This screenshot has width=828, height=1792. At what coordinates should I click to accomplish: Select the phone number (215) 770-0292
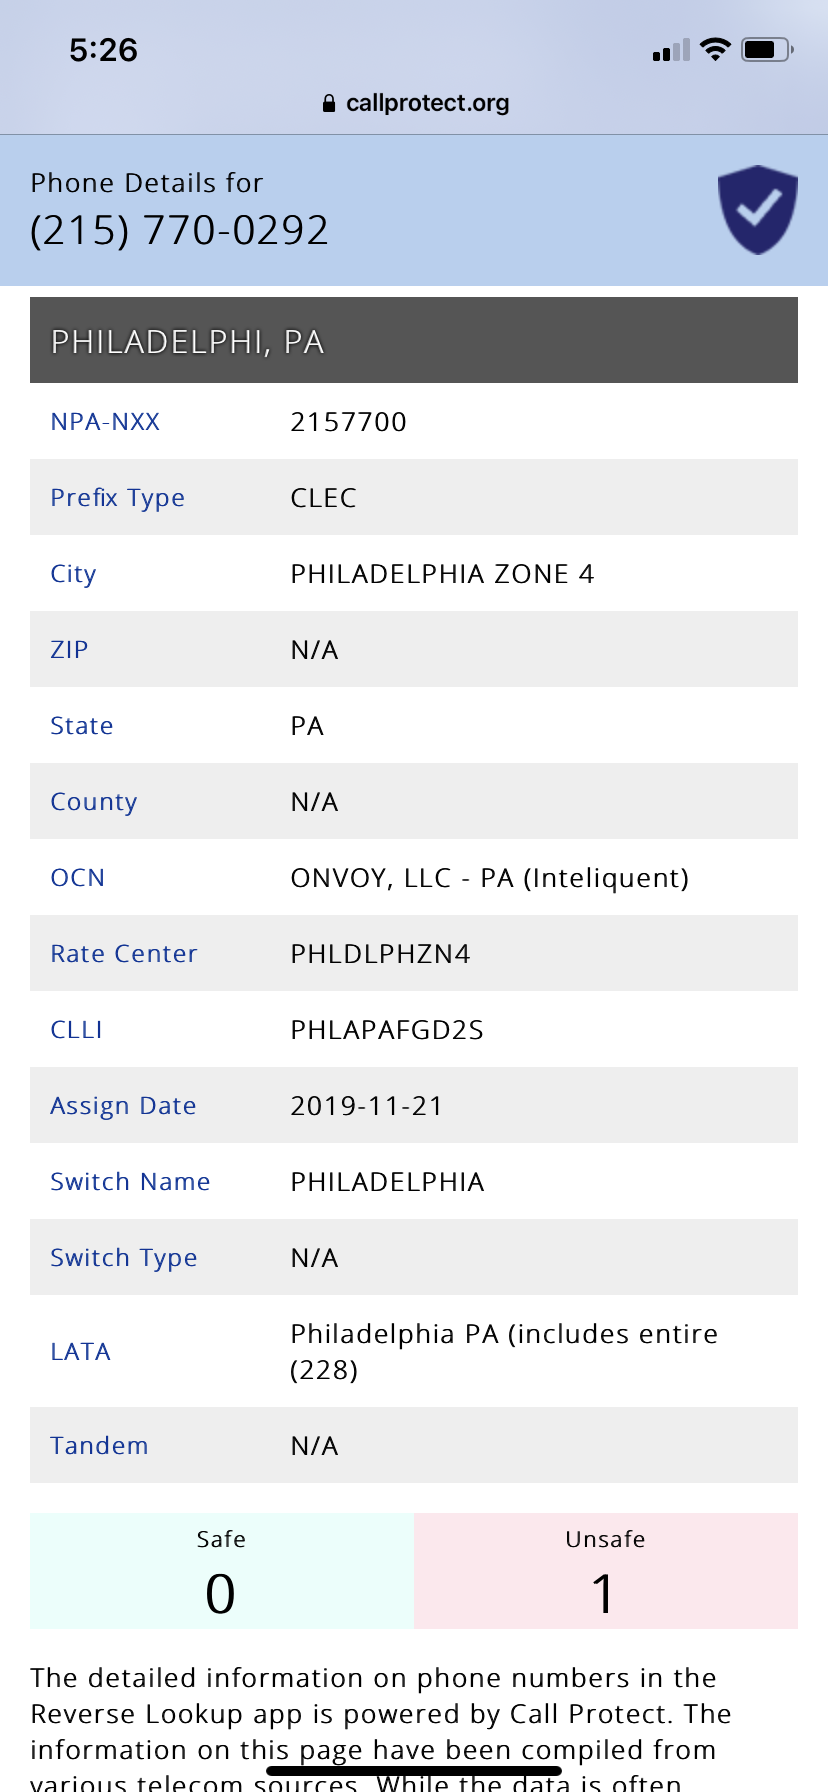[x=179, y=230]
